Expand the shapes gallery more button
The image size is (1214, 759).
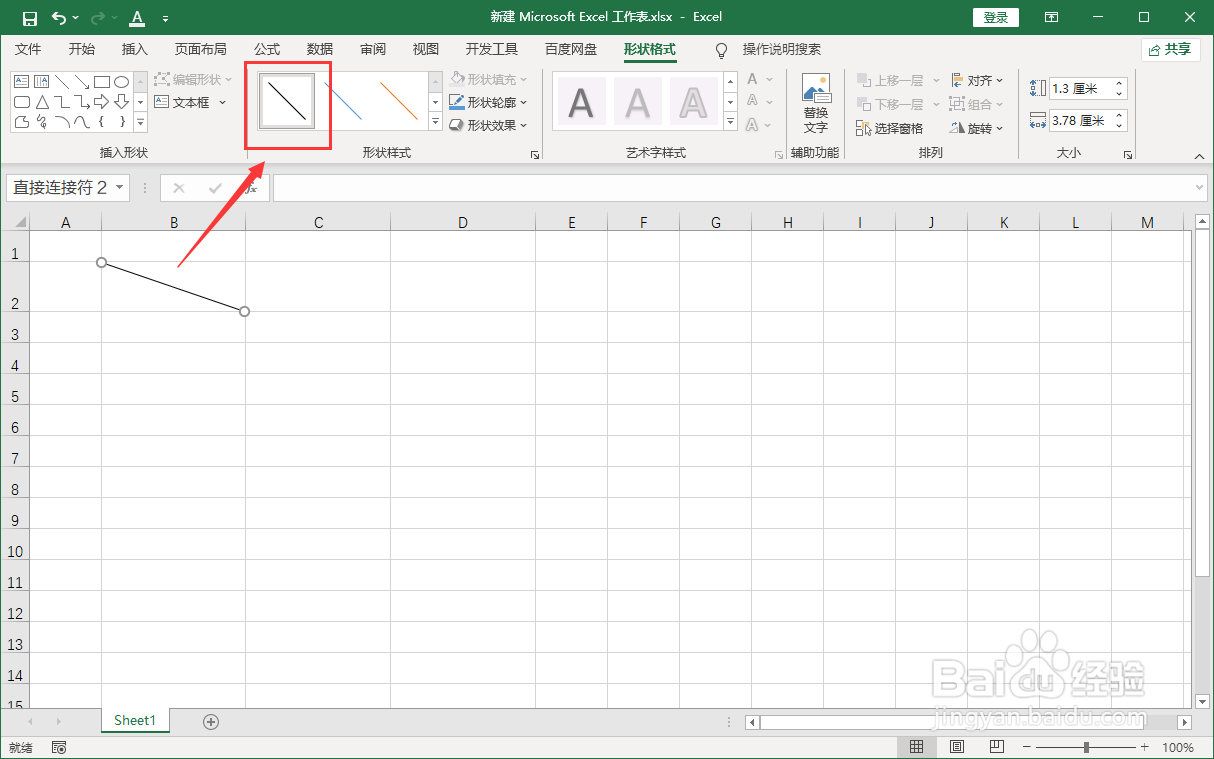pos(141,122)
